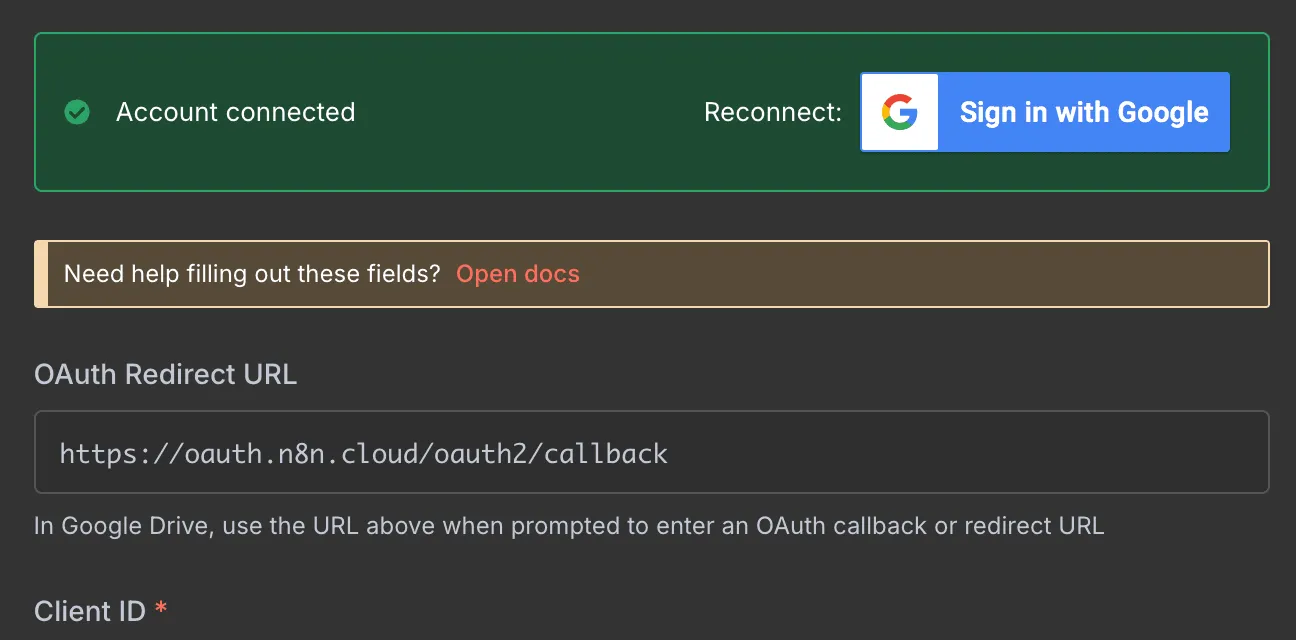Viewport: 1296px width, 640px height.
Task: Click the "Client ID" field label
Action: point(89,610)
